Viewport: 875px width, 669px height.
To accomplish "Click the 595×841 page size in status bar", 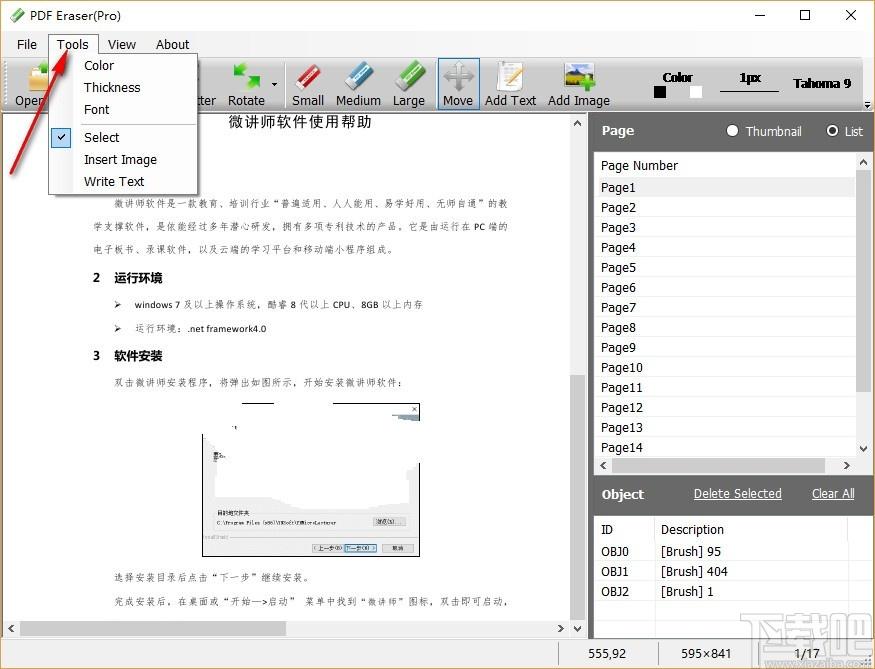I will tap(706, 653).
